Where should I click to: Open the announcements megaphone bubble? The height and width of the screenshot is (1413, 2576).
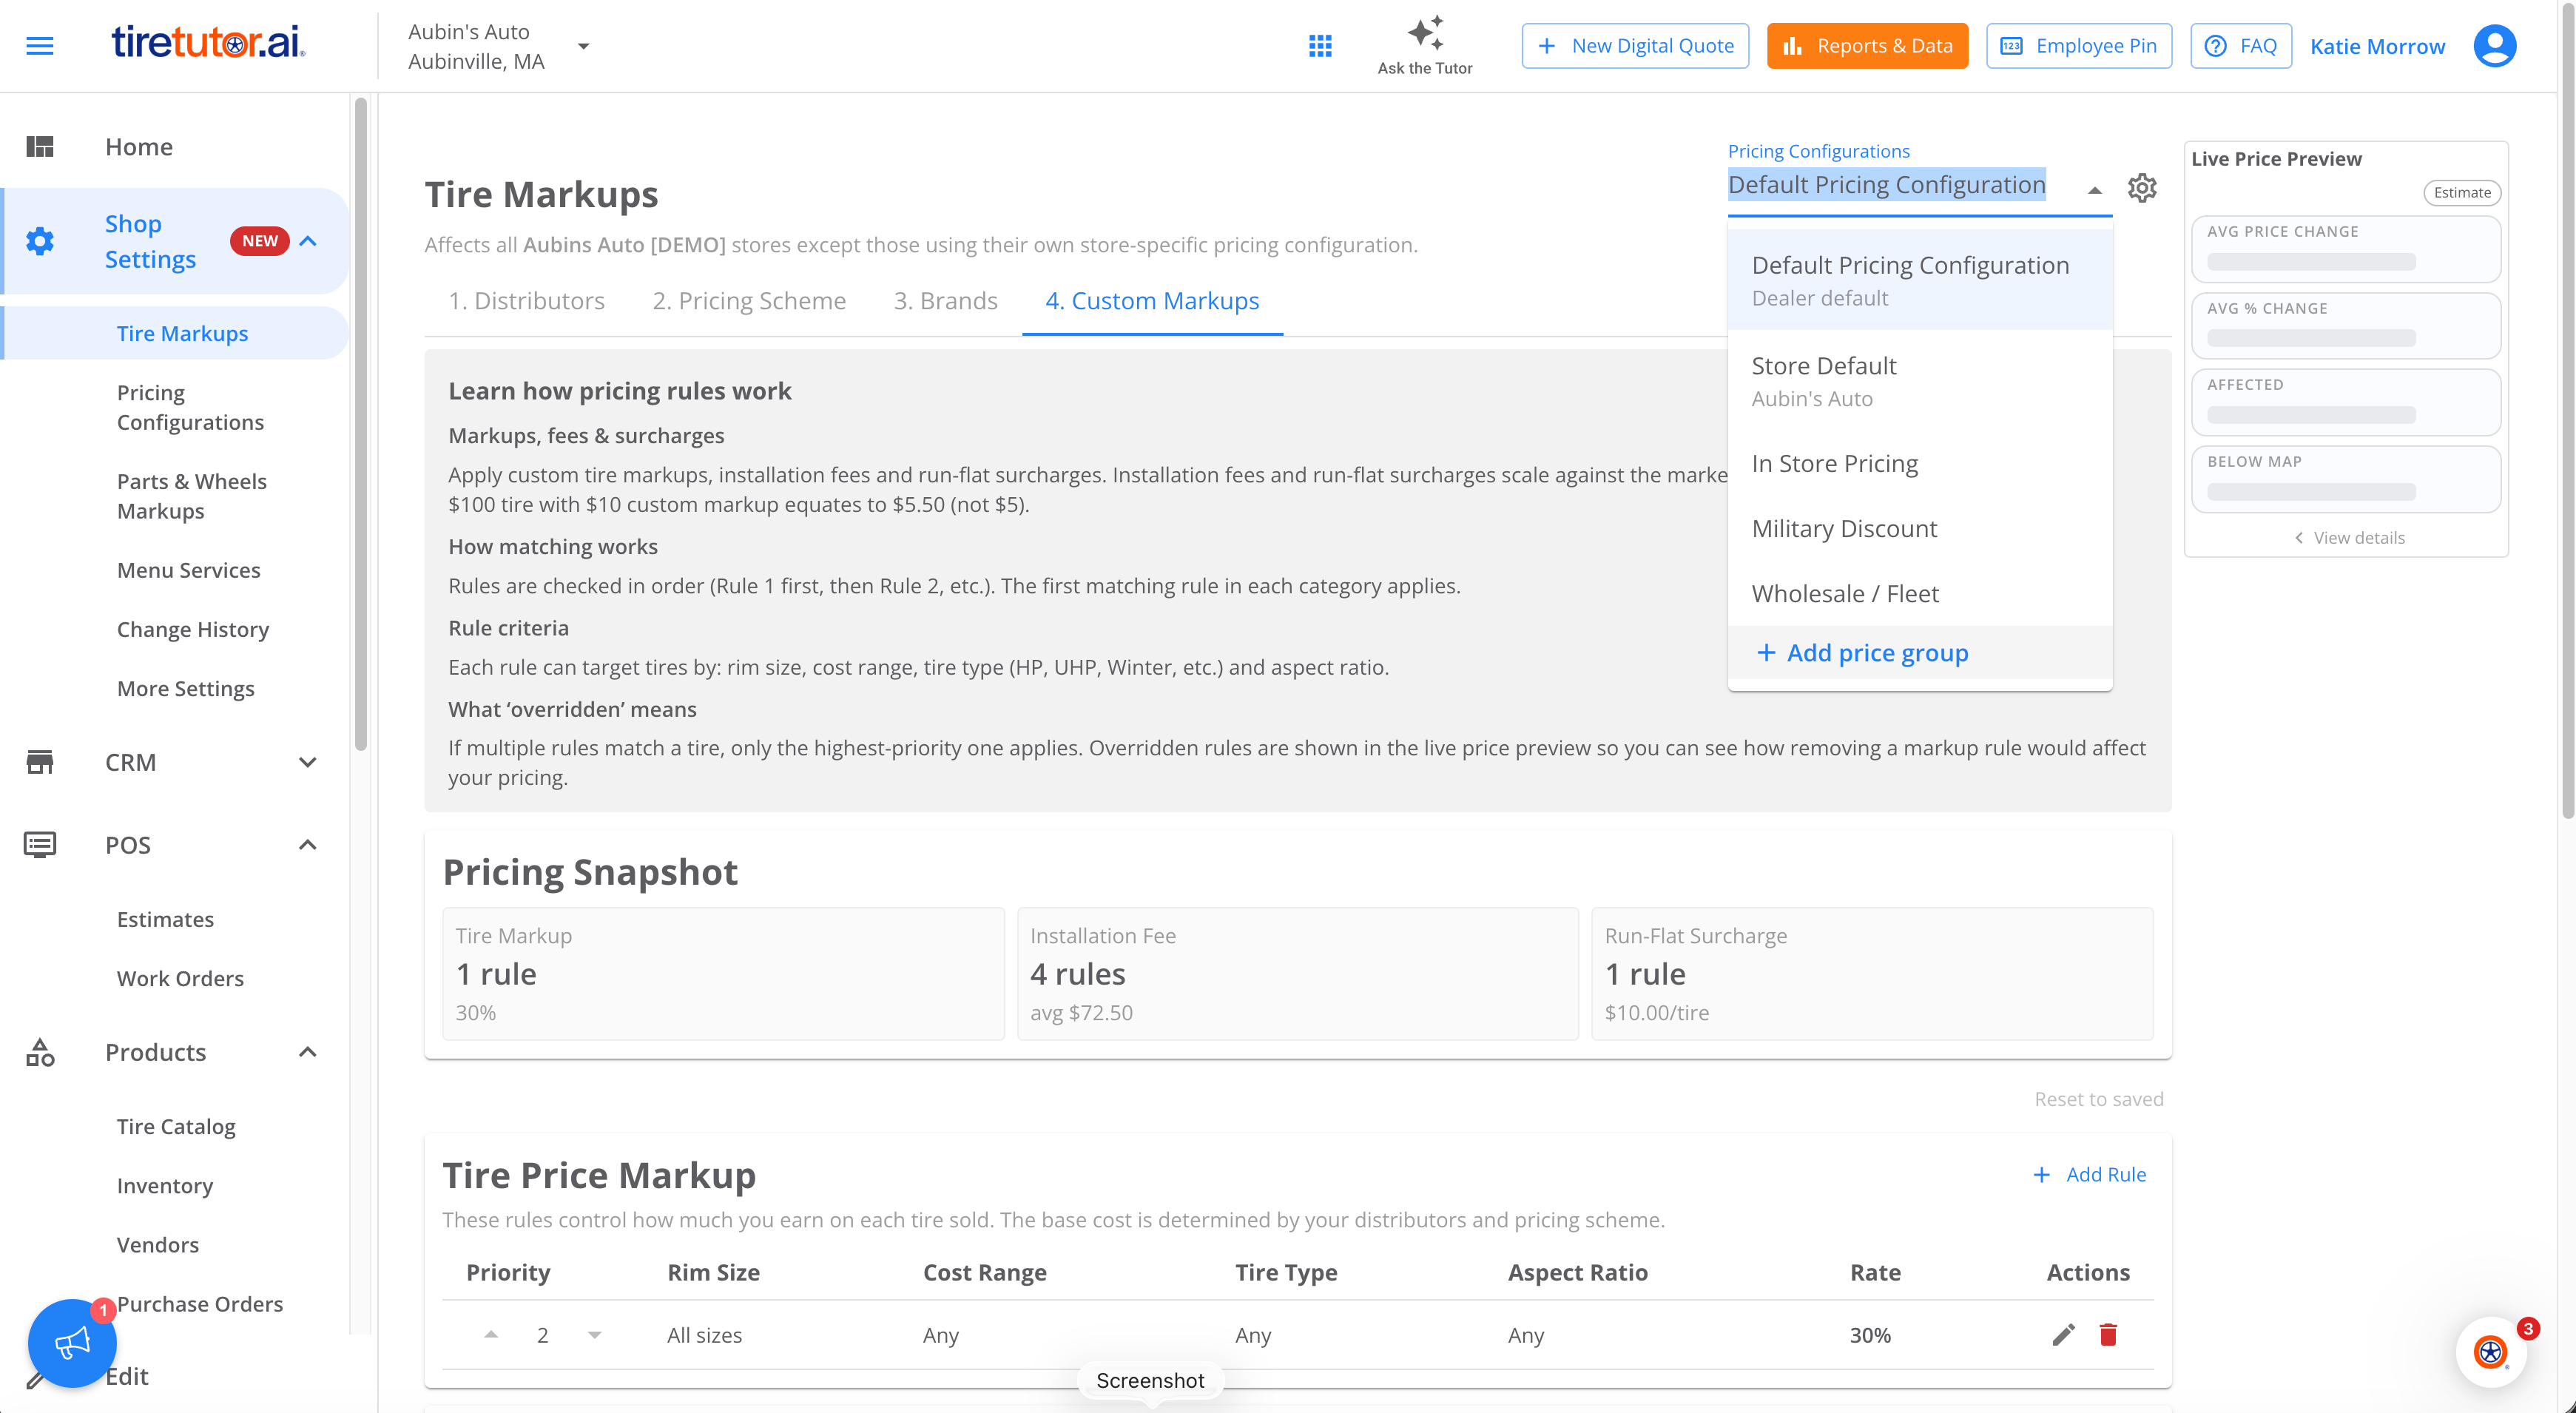point(72,1343)
